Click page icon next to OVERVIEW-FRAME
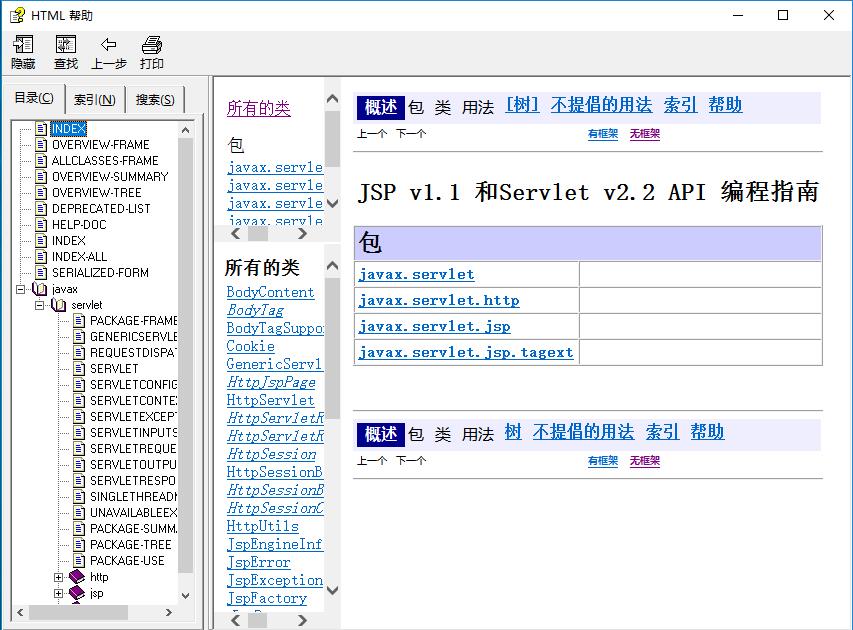The image size is (853, 630). [41, 144]
